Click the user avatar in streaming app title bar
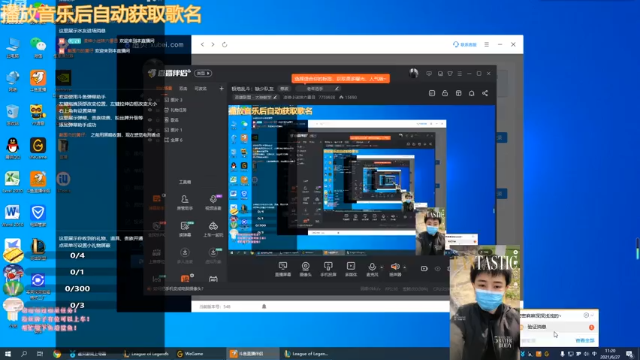The width and height of the screenshot is (640, 360). click(x=413, y=73)
